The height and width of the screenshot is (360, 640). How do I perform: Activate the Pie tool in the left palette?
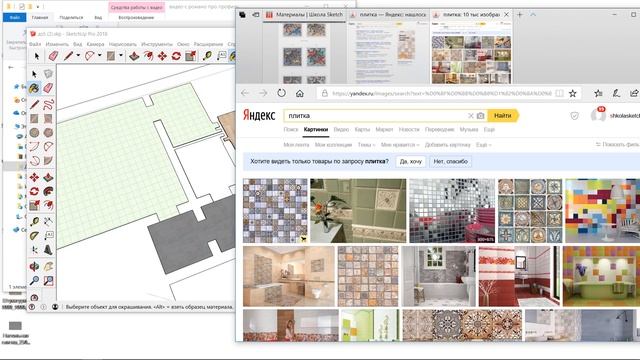point(48,160)
